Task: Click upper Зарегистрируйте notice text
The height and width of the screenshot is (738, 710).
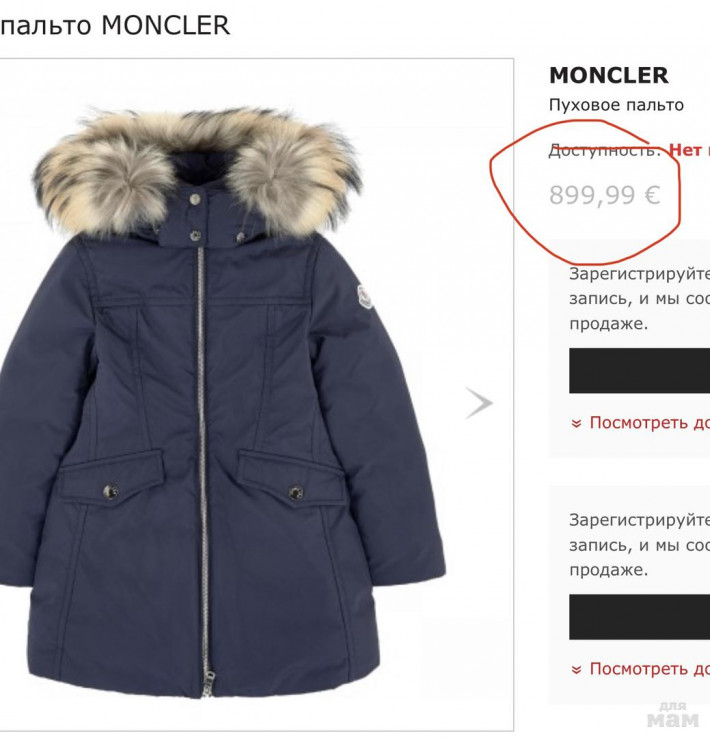Action: click(x=639, y=298)
